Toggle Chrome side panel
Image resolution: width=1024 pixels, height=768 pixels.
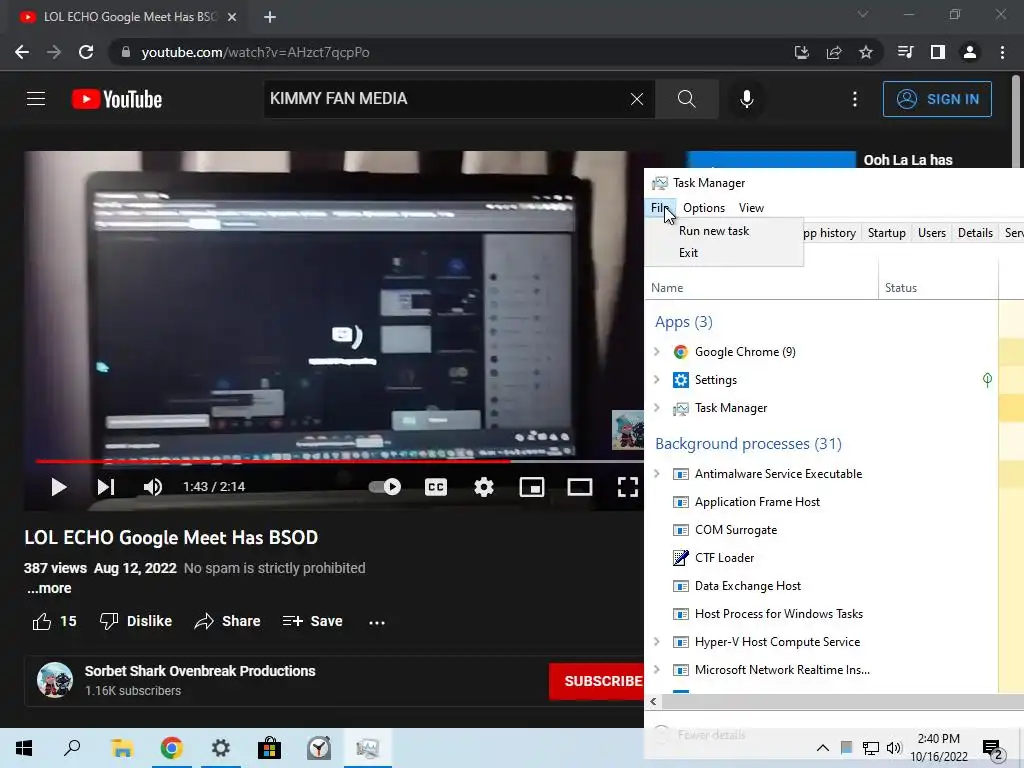(938, 52)
